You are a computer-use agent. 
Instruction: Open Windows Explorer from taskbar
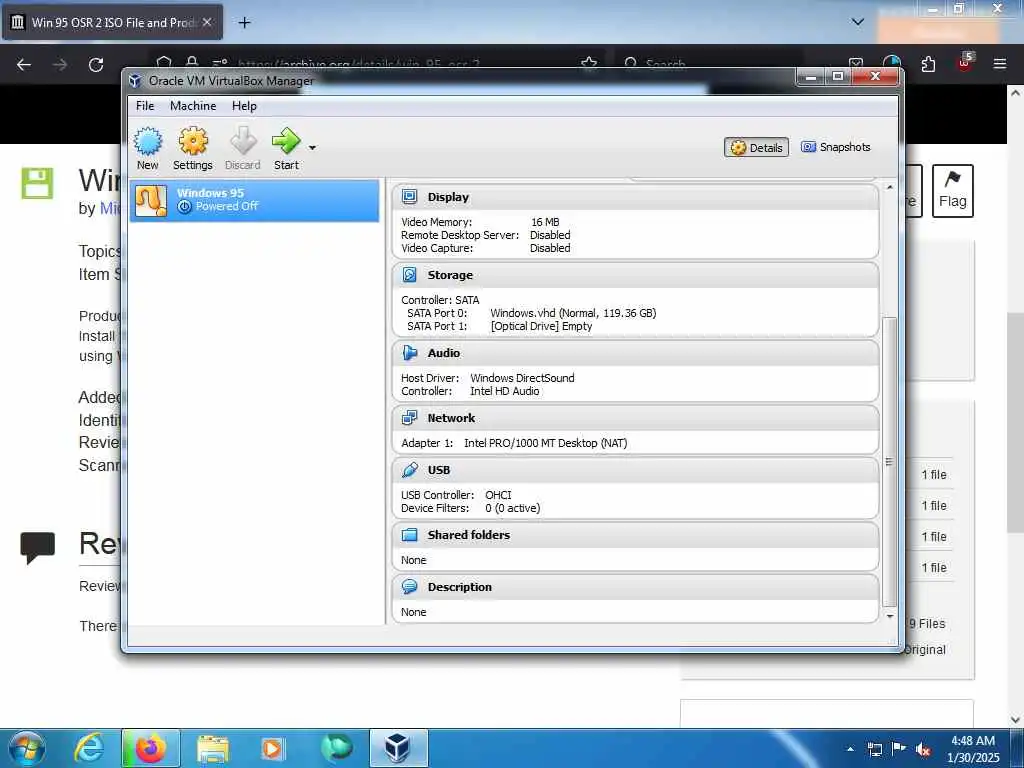[x=213, y=748]
